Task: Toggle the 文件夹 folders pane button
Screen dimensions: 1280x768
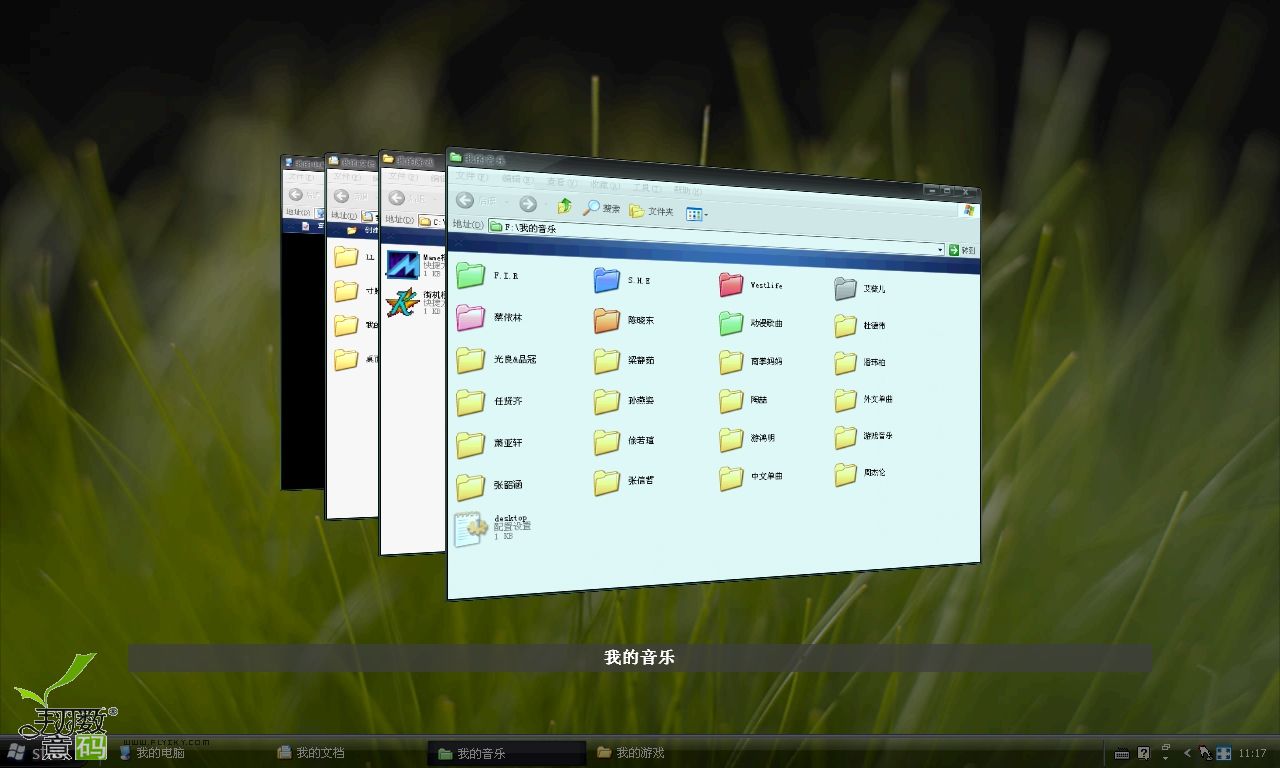Action: pyautogui.click(x=651, y=211)
